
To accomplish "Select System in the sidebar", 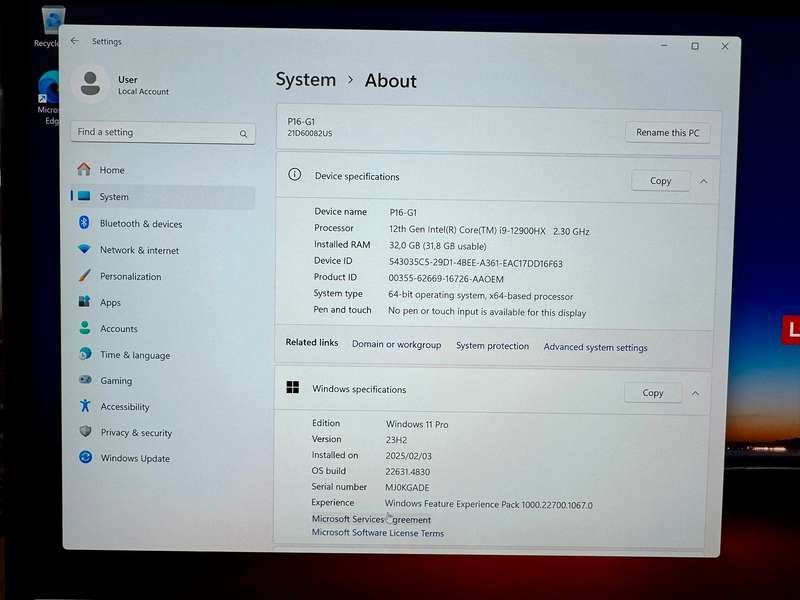I will click(163, 196).
